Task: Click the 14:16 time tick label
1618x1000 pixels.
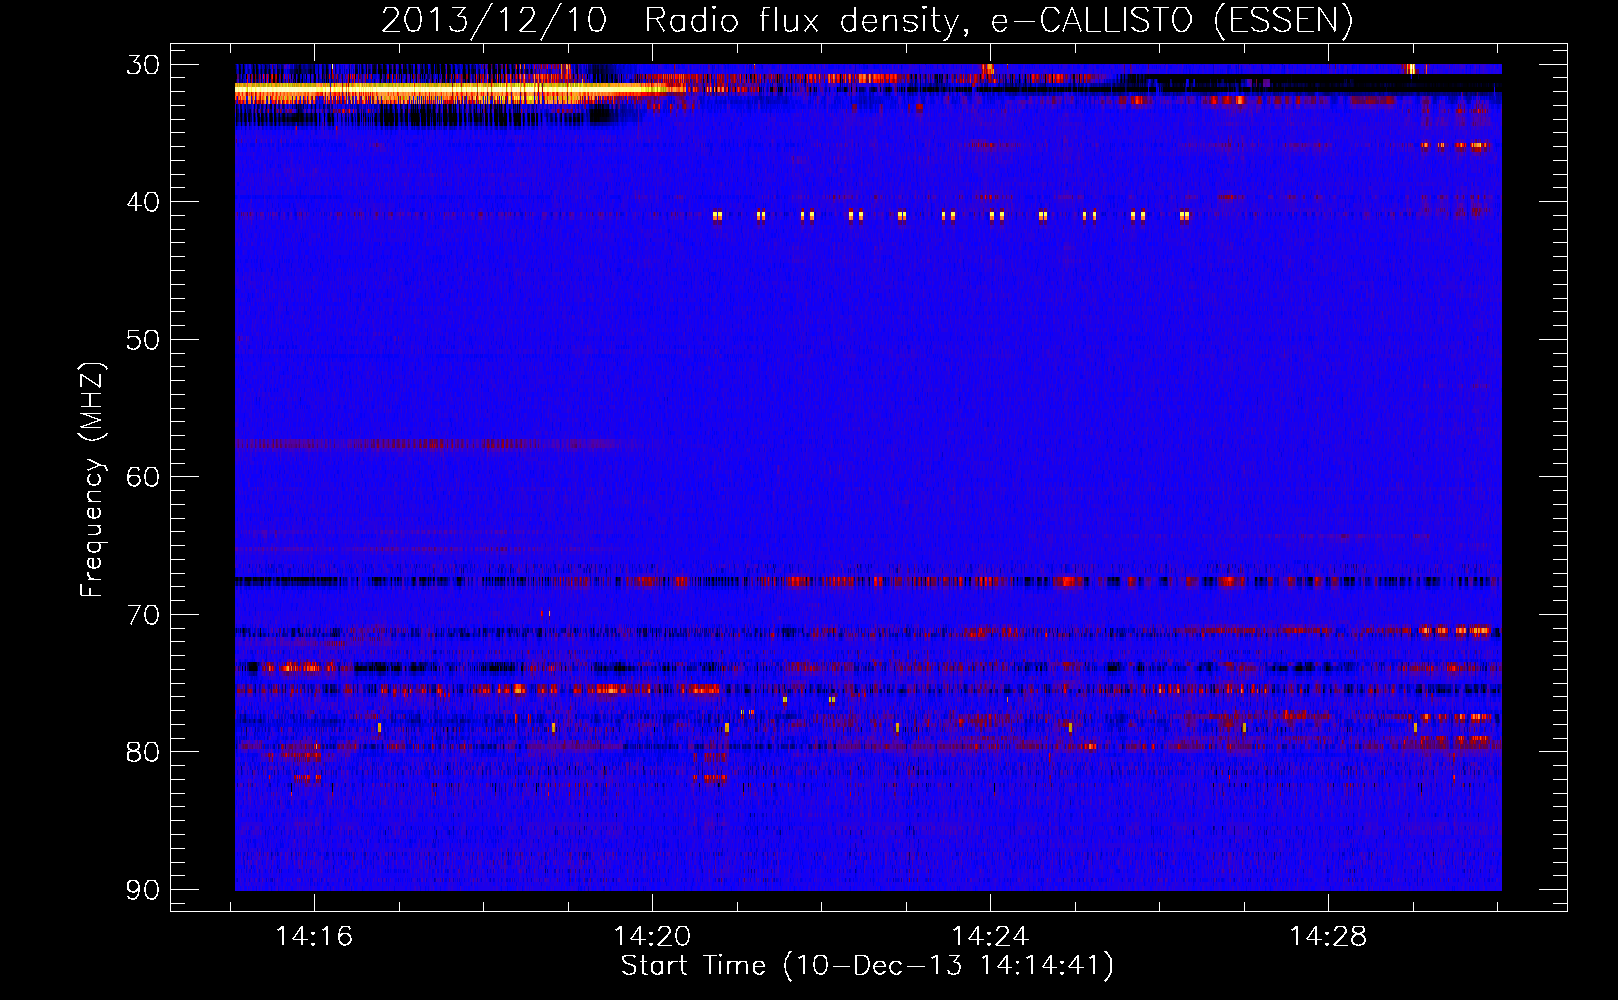Action: tap(314, 937)
